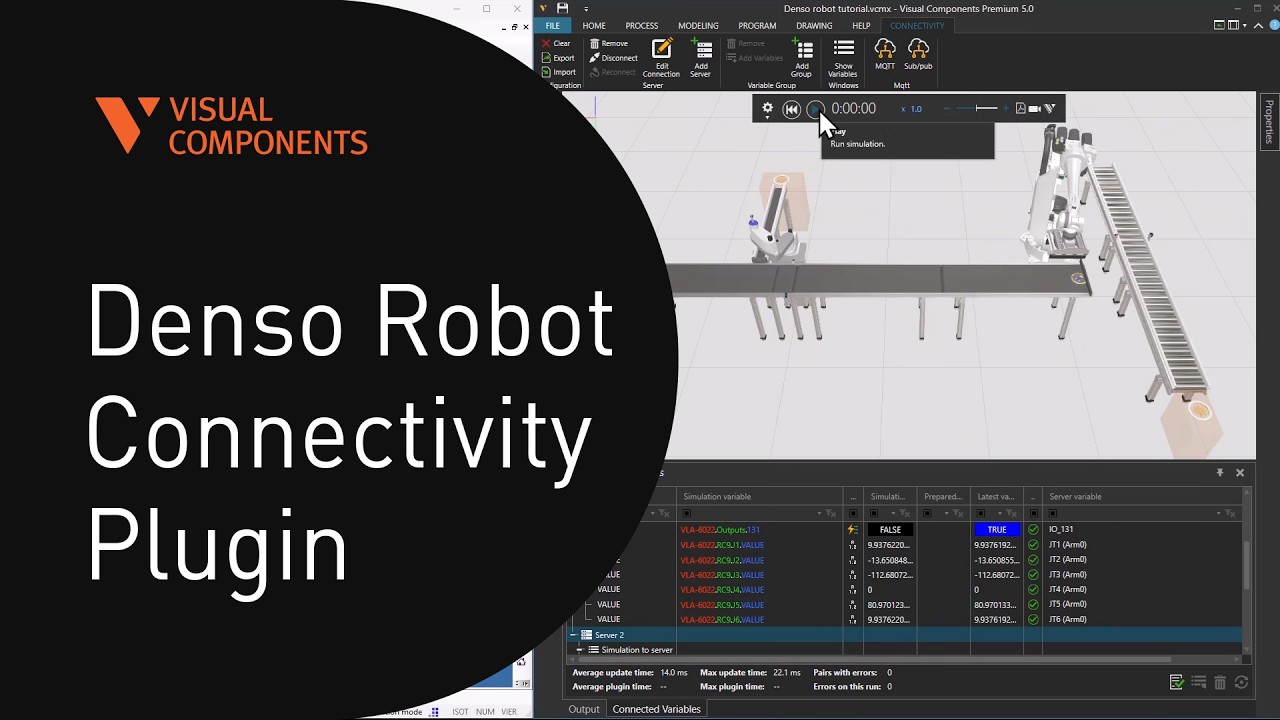
Task: Open the Properties side panel
Action: (1270, 122)
